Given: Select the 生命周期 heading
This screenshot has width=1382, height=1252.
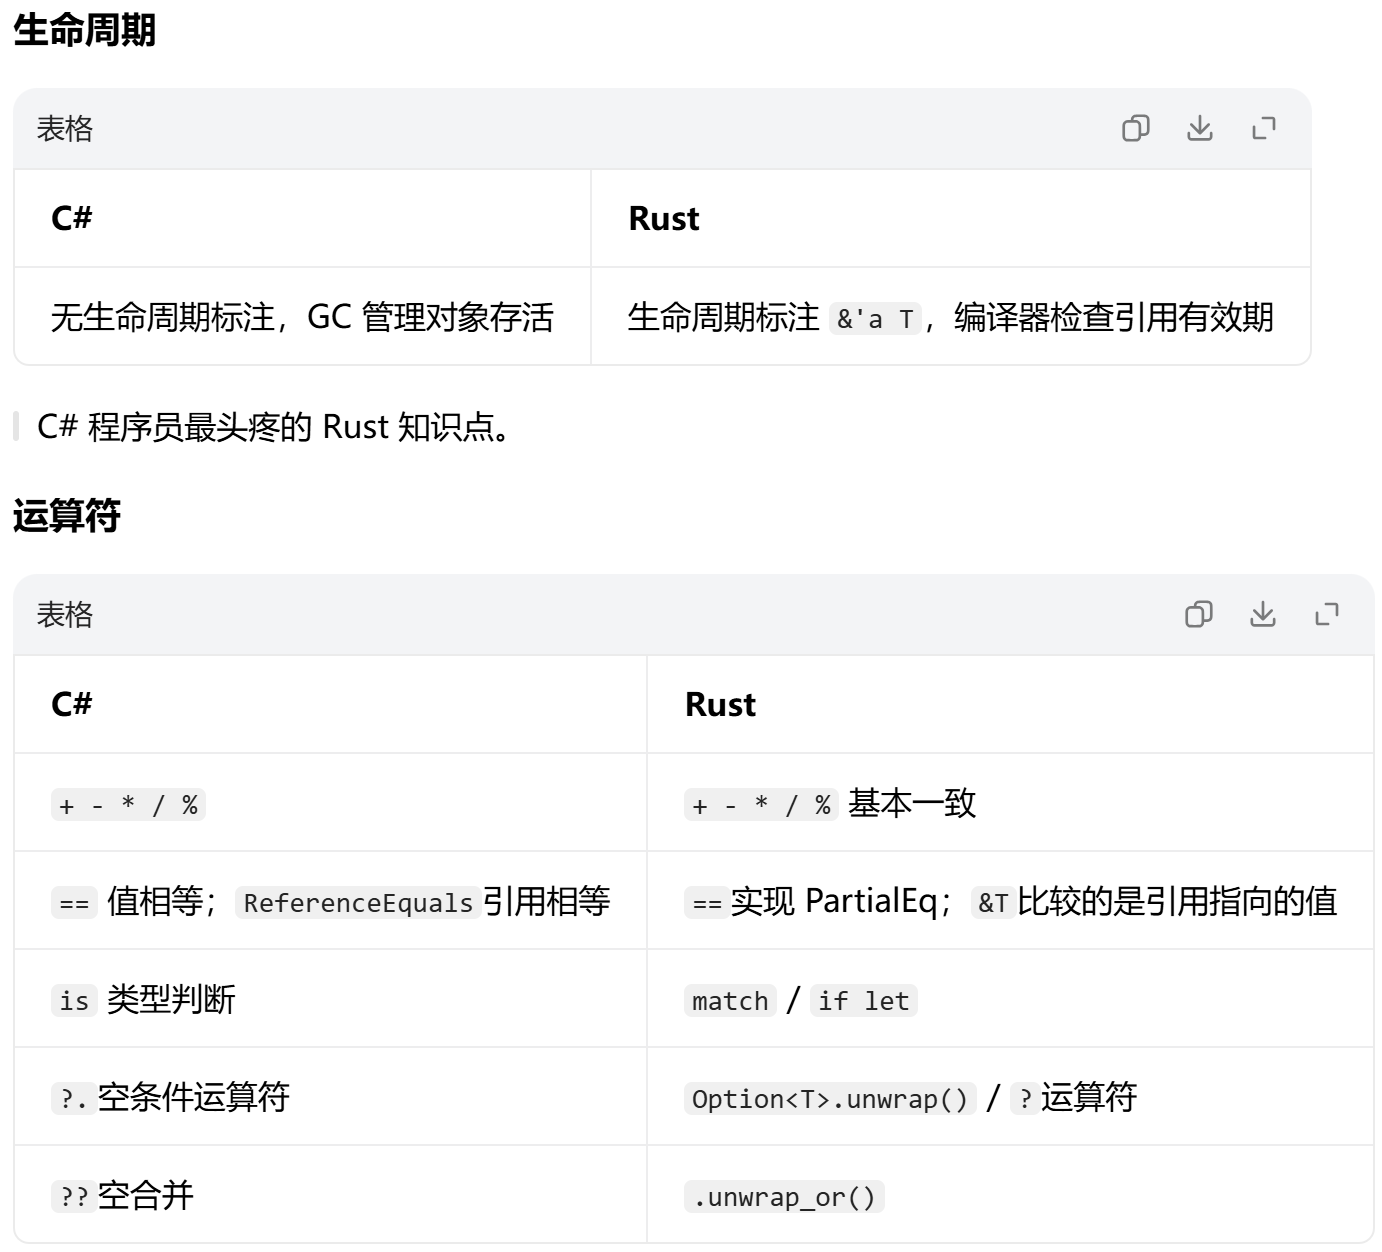Looking at the screenshot, I should pyautogui.click(x=85, y=30).
